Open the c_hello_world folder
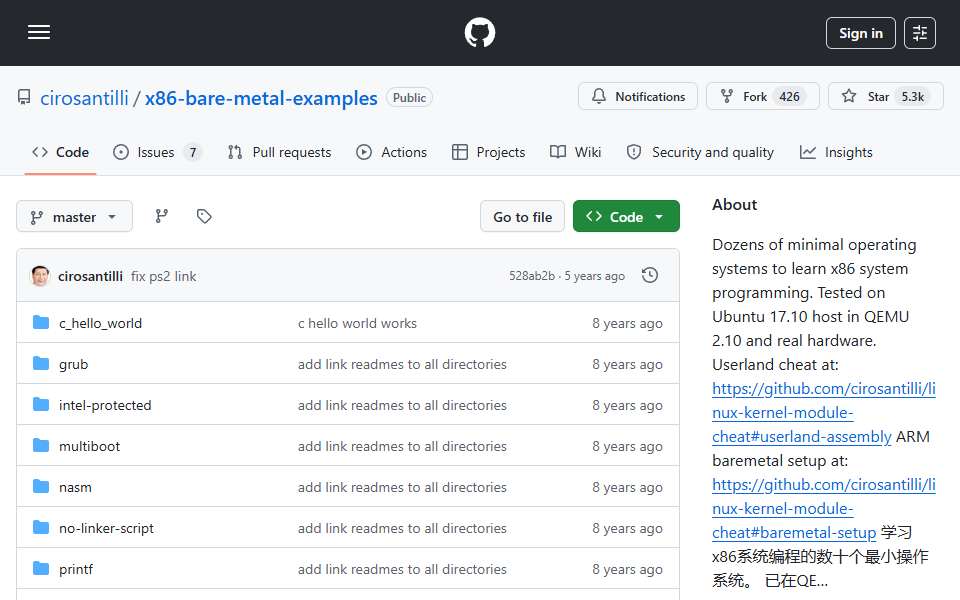 pyautogui.click(x=100, y=323)
